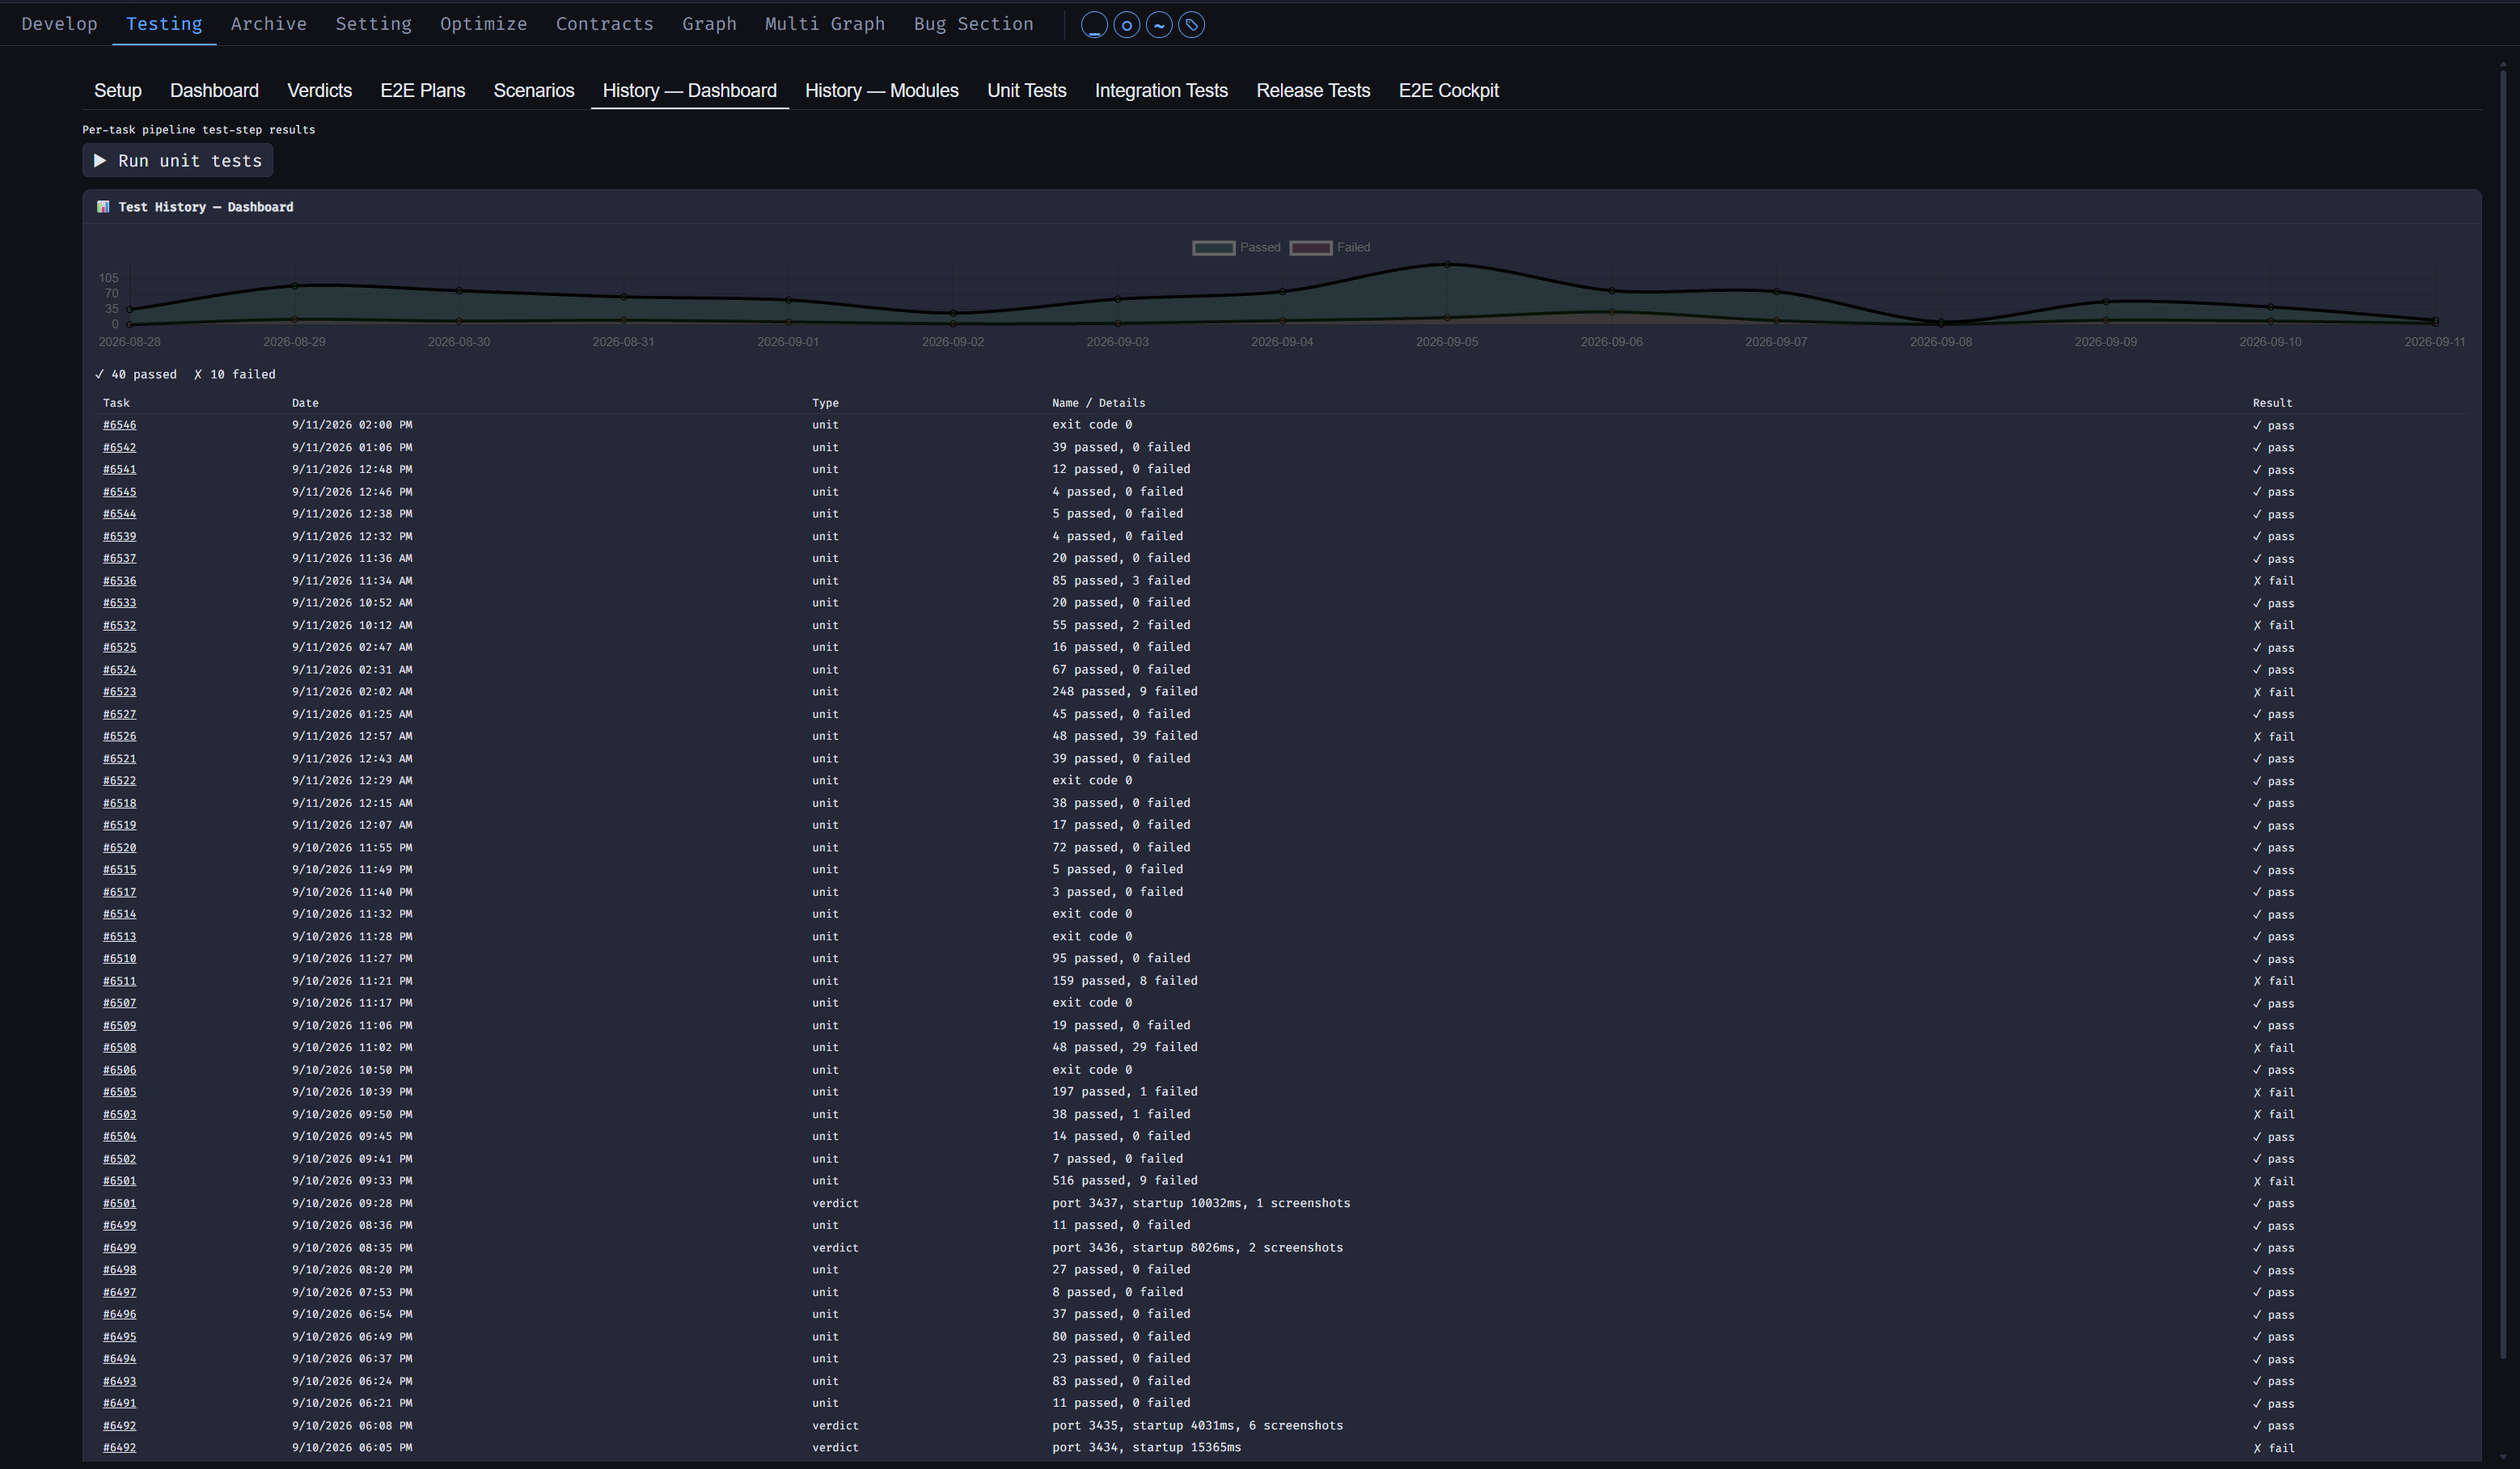The width and height of the screenshot is (2520, 1469).
Task: Switch to the History — Modules tab
Action: point(881,91)
